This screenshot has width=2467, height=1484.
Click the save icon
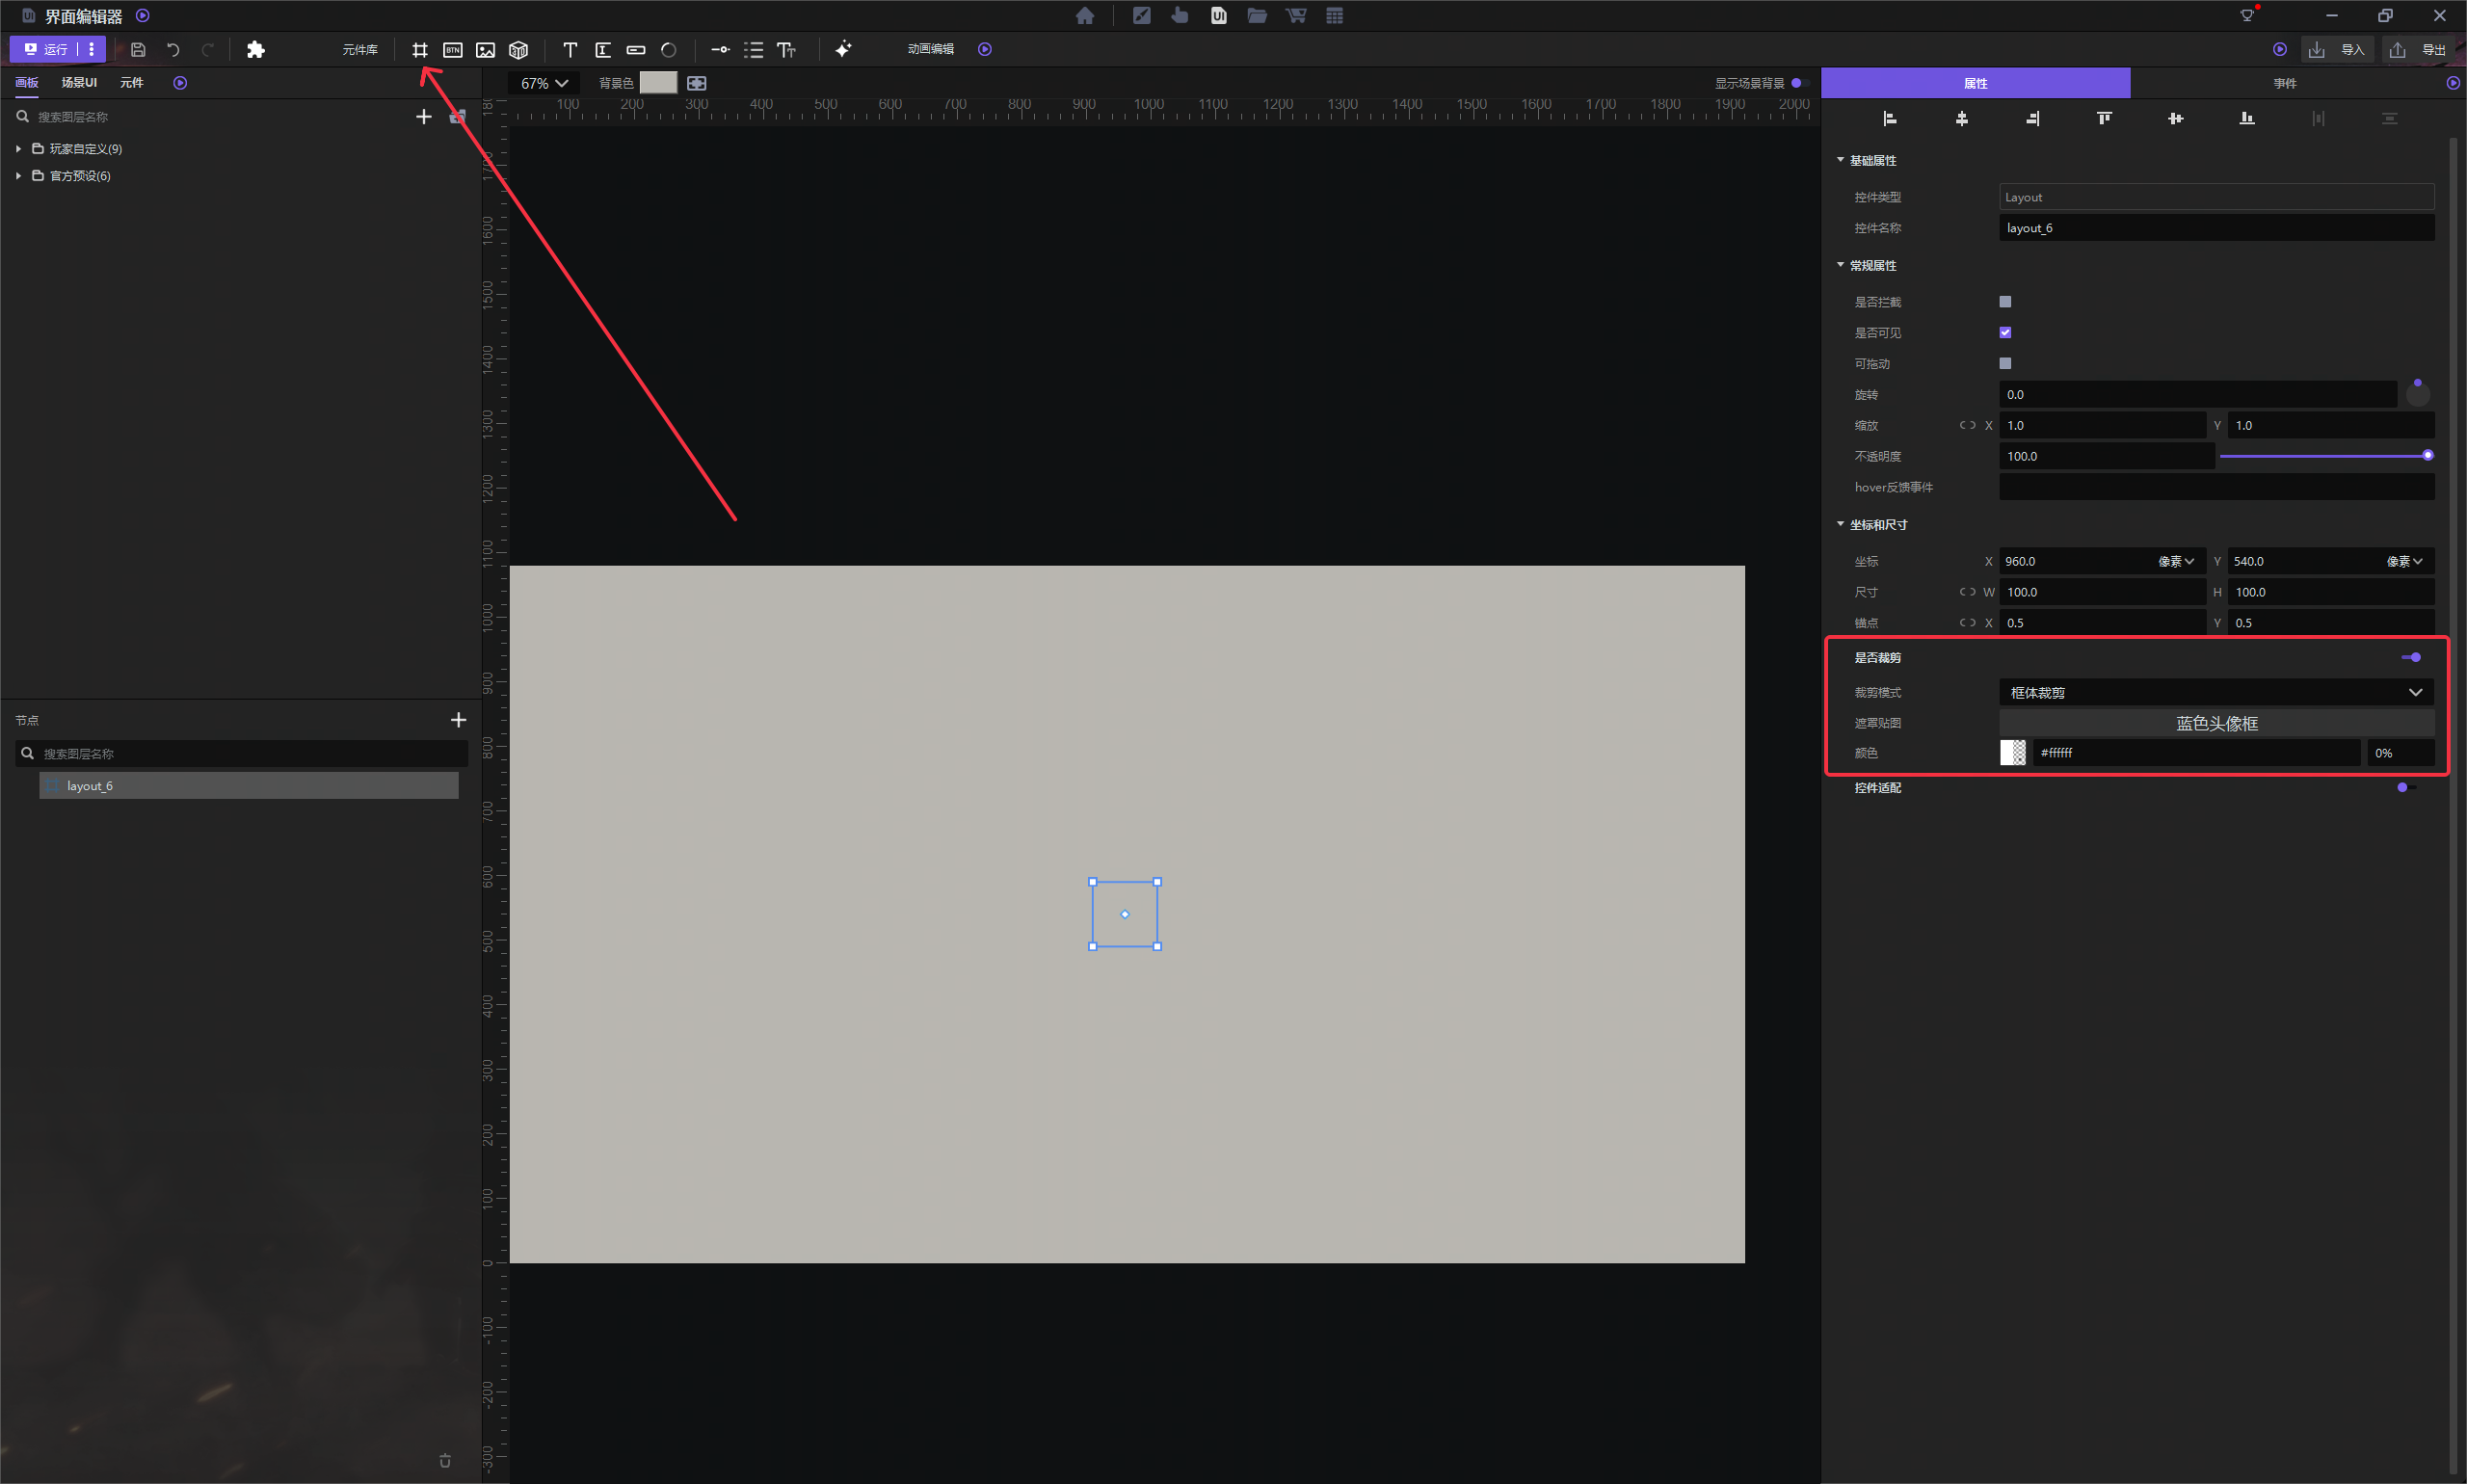[138, 49]
